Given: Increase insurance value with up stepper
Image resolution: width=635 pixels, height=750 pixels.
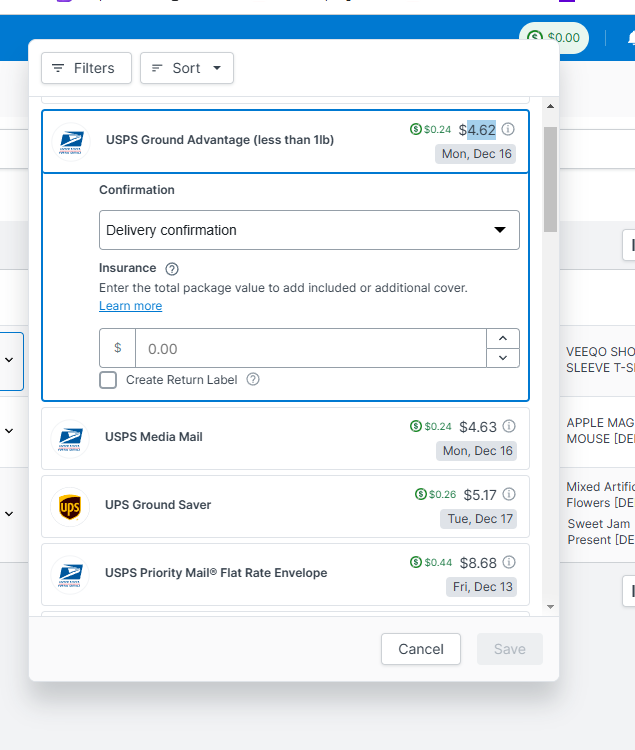Looking at the screenshot, I should [x=503, y=338].
